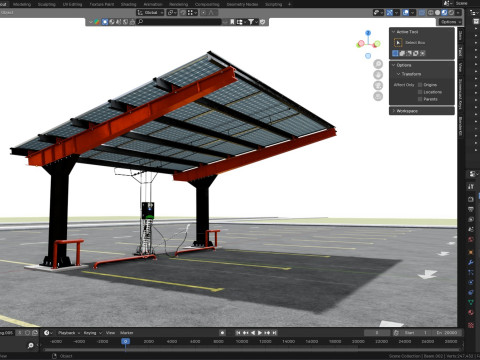Select rendered viewport shading
This screenshot has height=360, width=480.
click(x=451, y=13)
